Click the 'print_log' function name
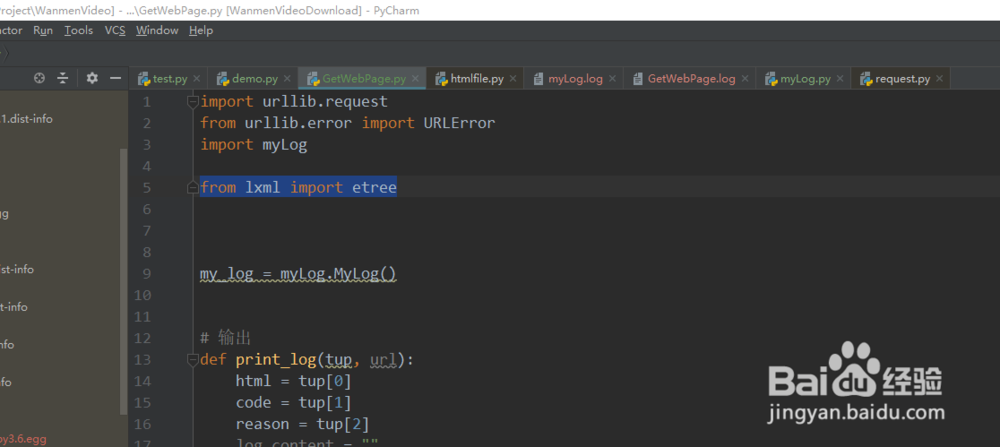This screenshot has width=1000, height=447. click(276, 360)
